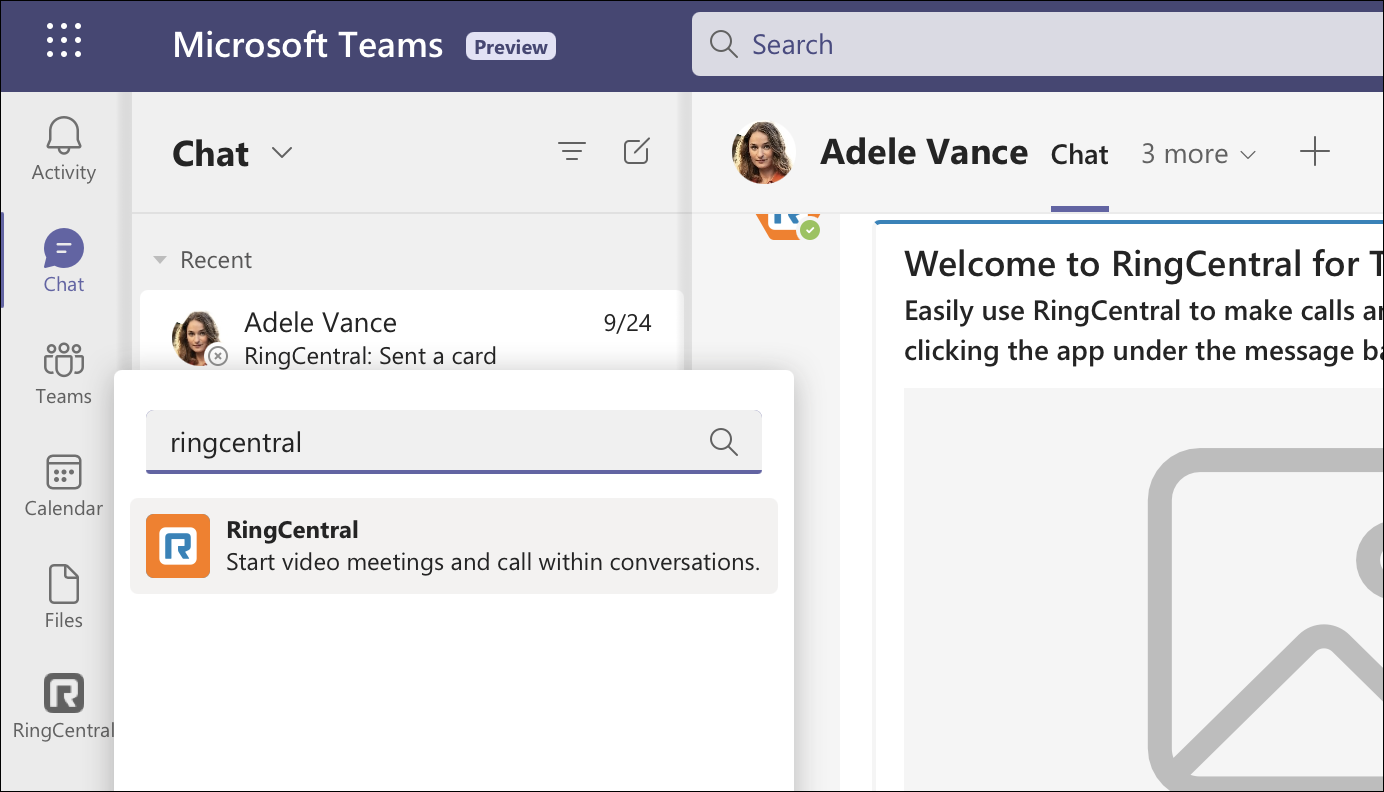Click Adele Vance's header profile photo

tap(764, 153)
